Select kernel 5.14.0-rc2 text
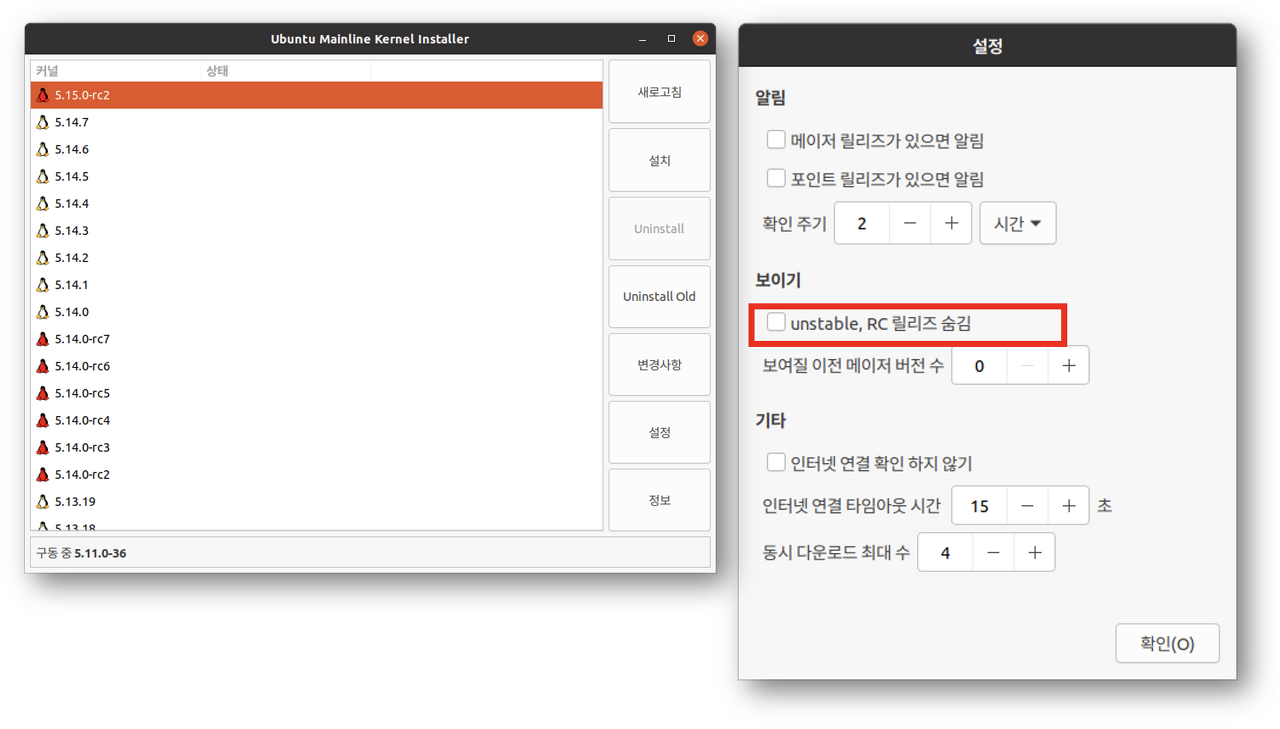Image resolution: width=1280 pixels, height=729 pixels. click(x=82, y=474)
